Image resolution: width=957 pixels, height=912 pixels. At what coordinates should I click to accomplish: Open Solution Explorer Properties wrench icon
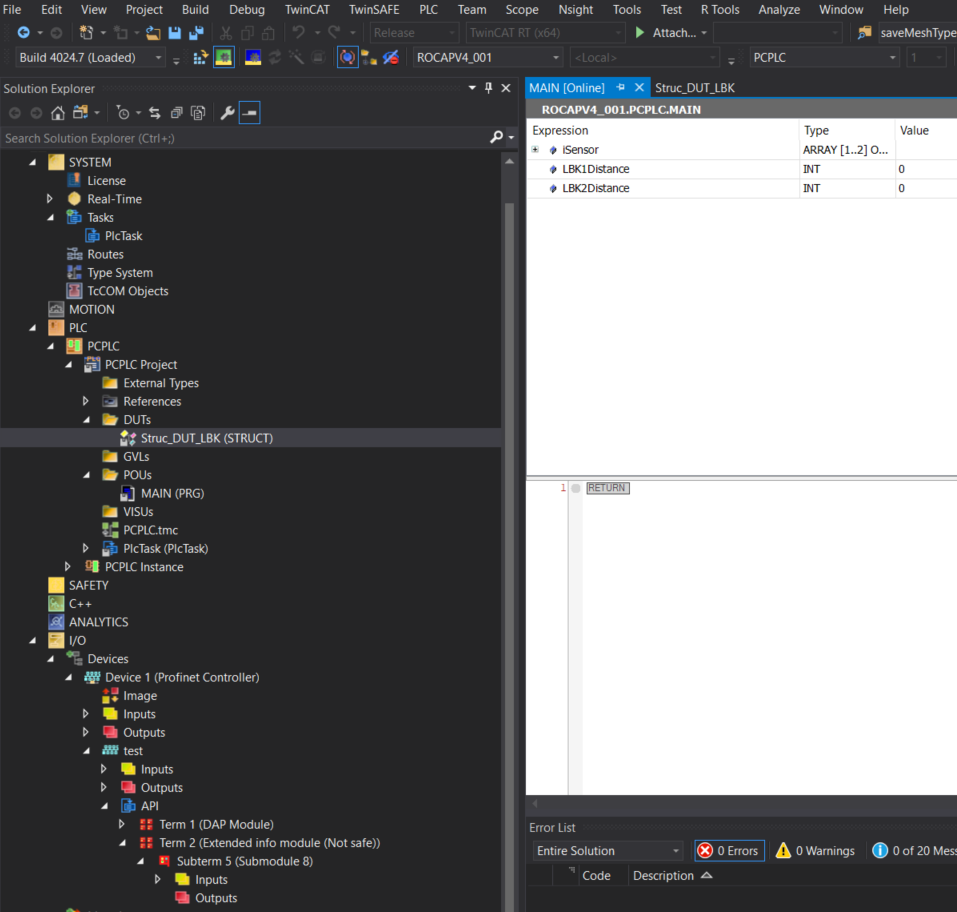point(228,111)
